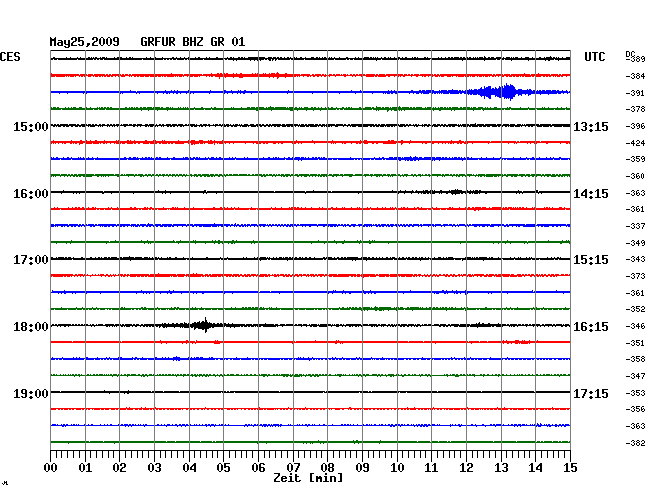The height and width of the screenshot is (494, 650).
Task: Select the 16:00 local time label
Action: tap(31, 194)
